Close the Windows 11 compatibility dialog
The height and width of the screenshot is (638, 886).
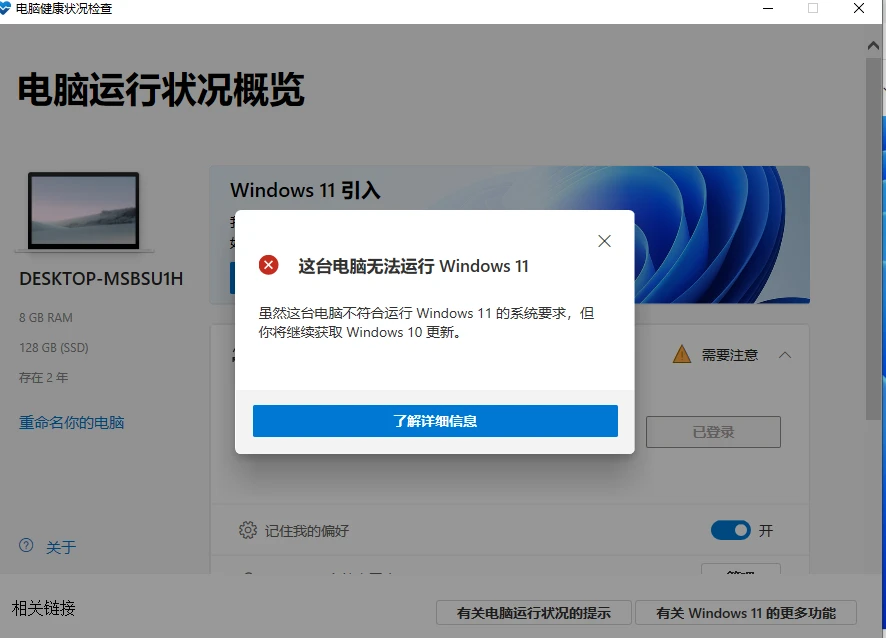[x=604, y=241]
